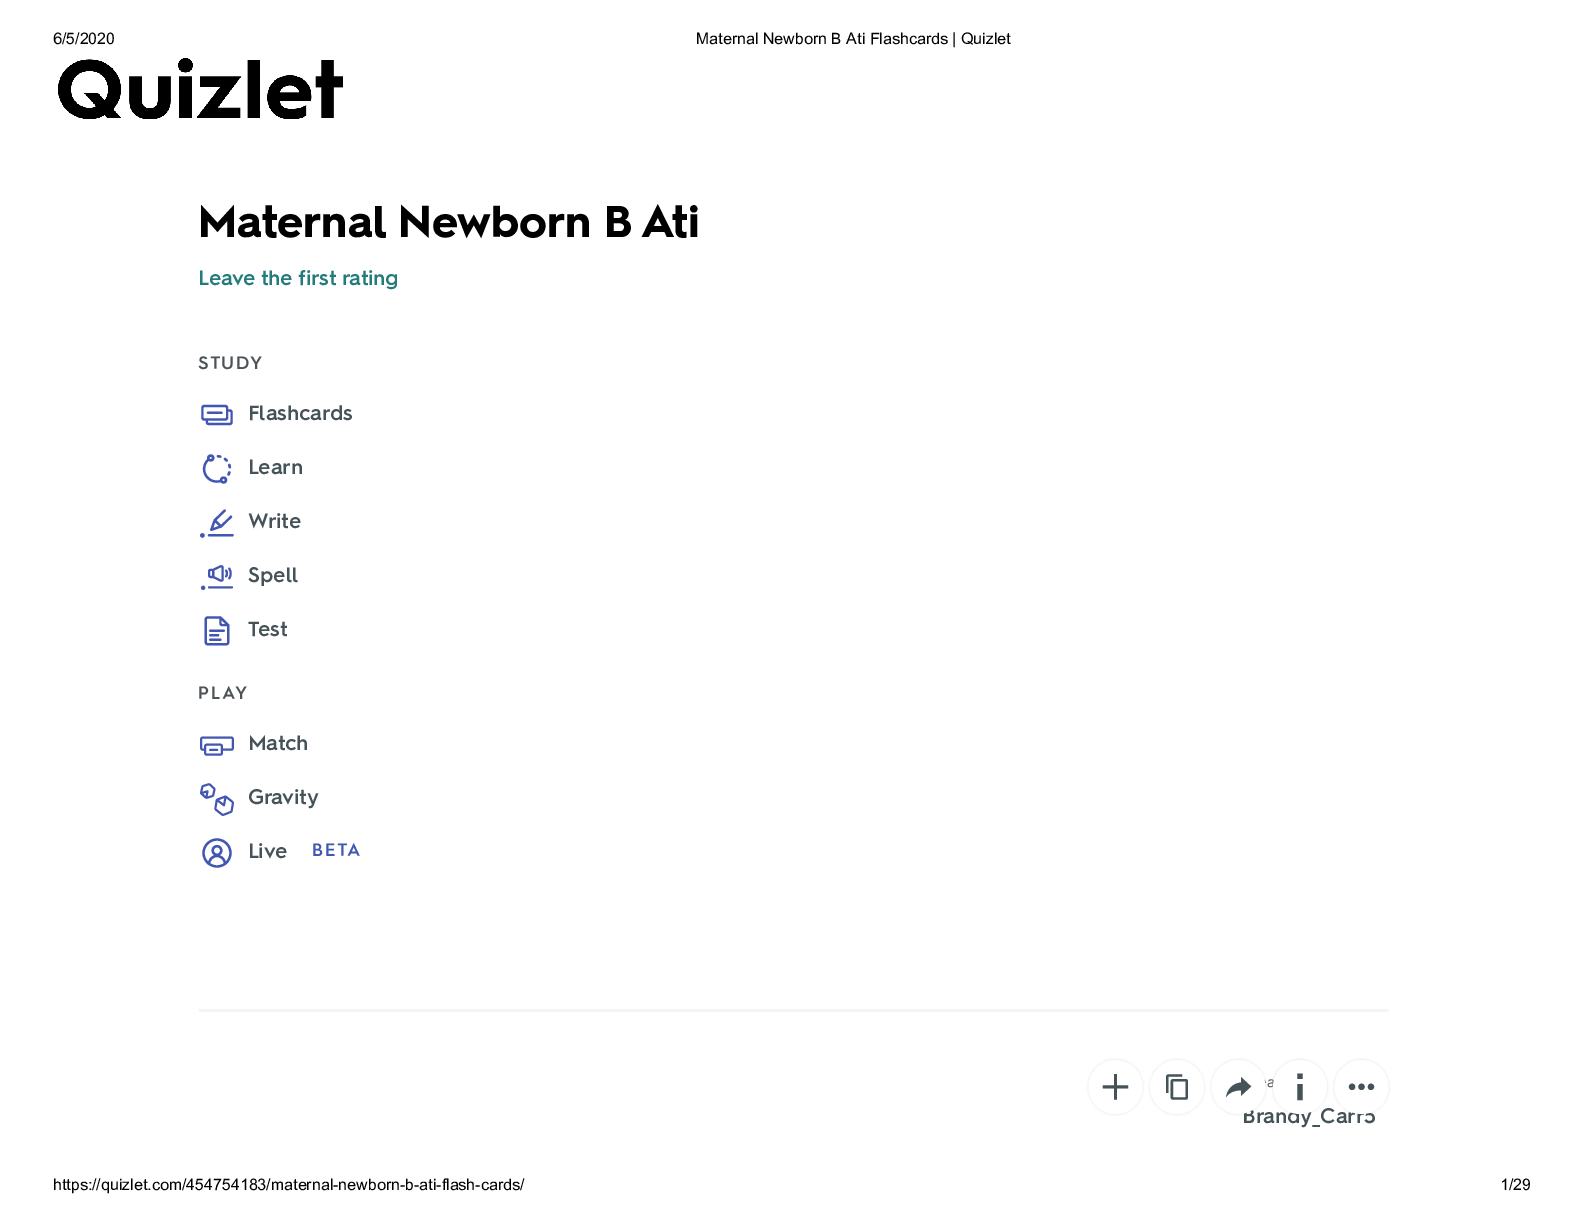The height and width of the screenshot is (1224, 1584).
Task: Click the BETA label beside Live
Action: (335, 850)
